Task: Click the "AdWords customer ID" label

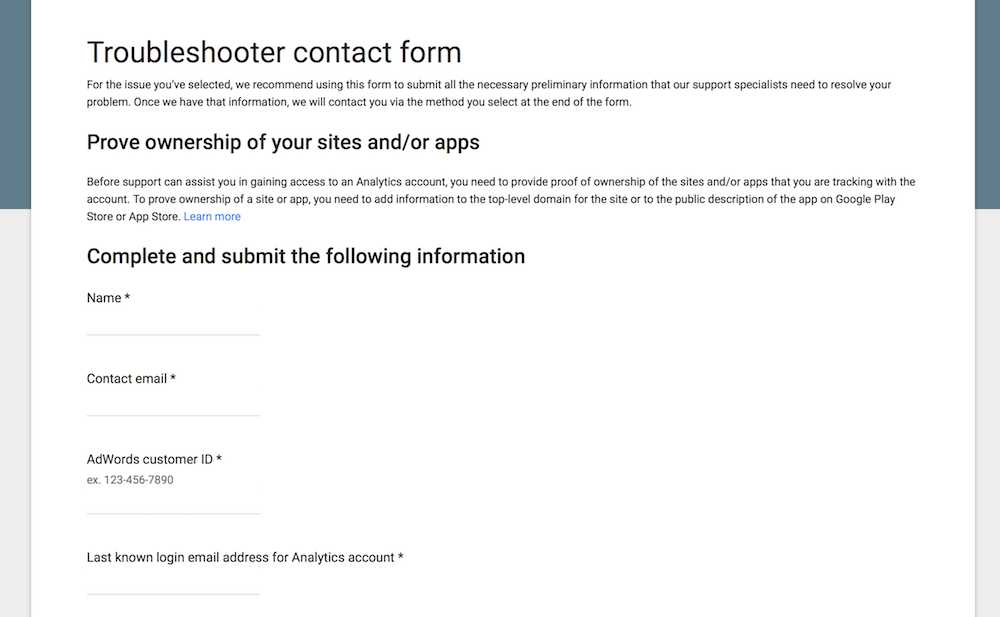Action: click(x=149, y=459)
